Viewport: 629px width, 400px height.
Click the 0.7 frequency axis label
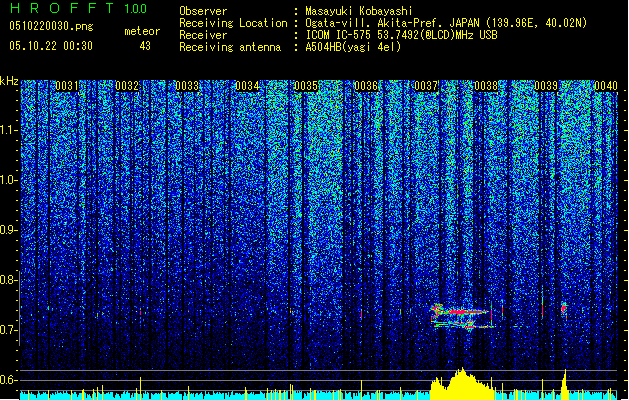coord(9,330)
